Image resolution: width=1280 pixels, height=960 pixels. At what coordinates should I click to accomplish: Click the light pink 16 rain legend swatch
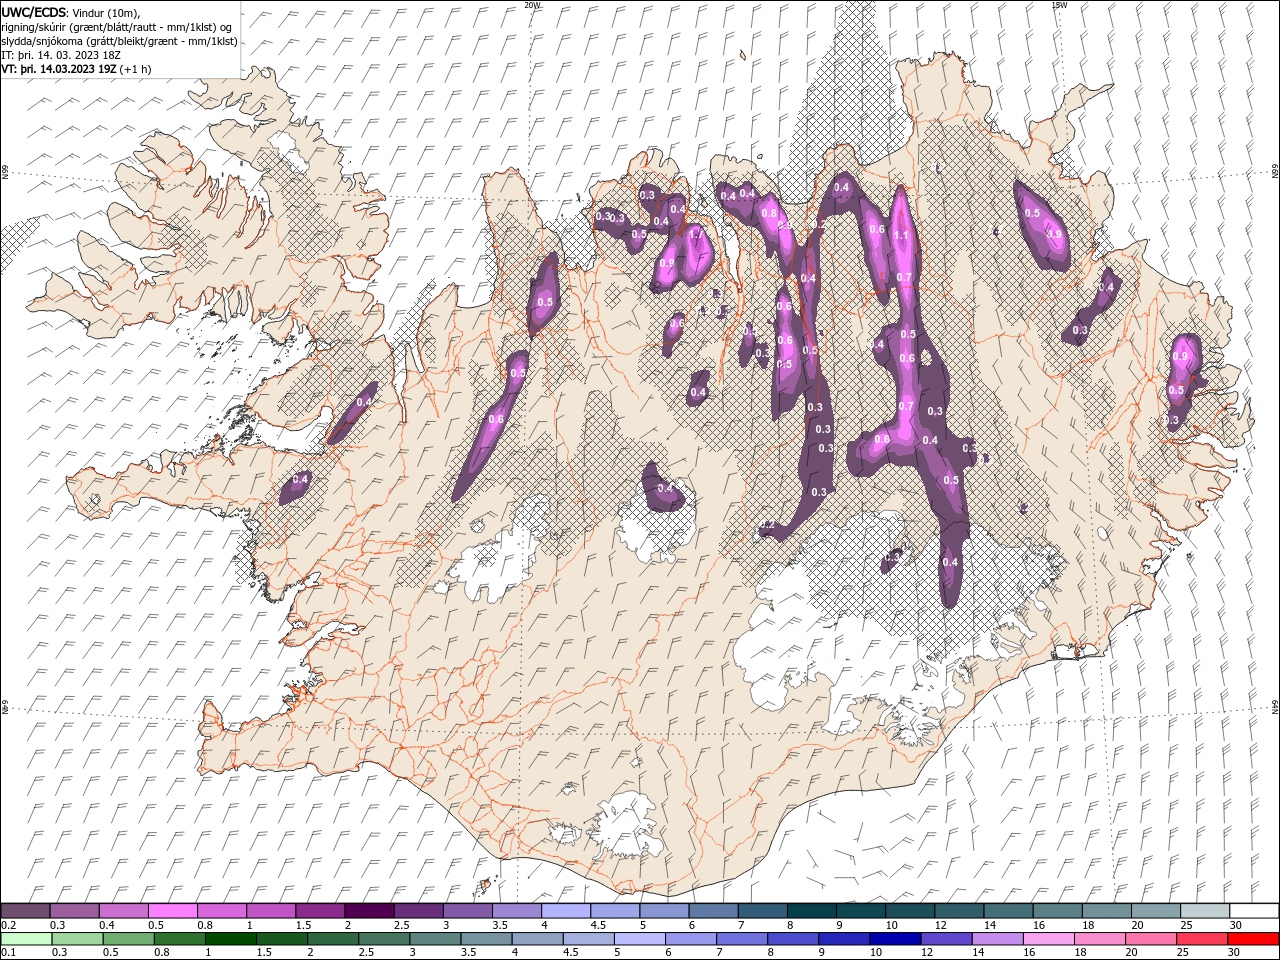[x=1048, y=939]
